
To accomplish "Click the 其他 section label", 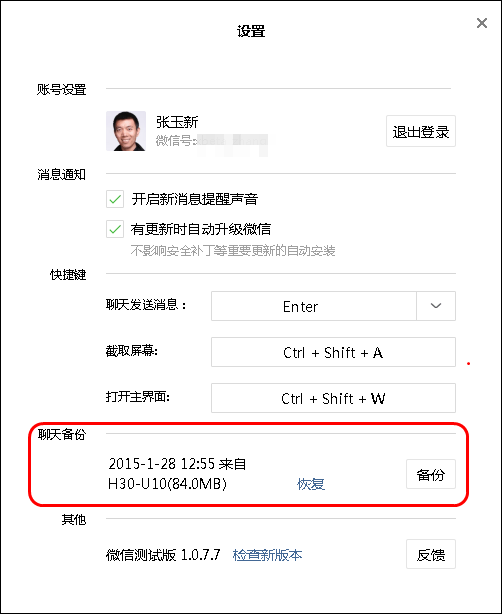I will coord(74,520).
